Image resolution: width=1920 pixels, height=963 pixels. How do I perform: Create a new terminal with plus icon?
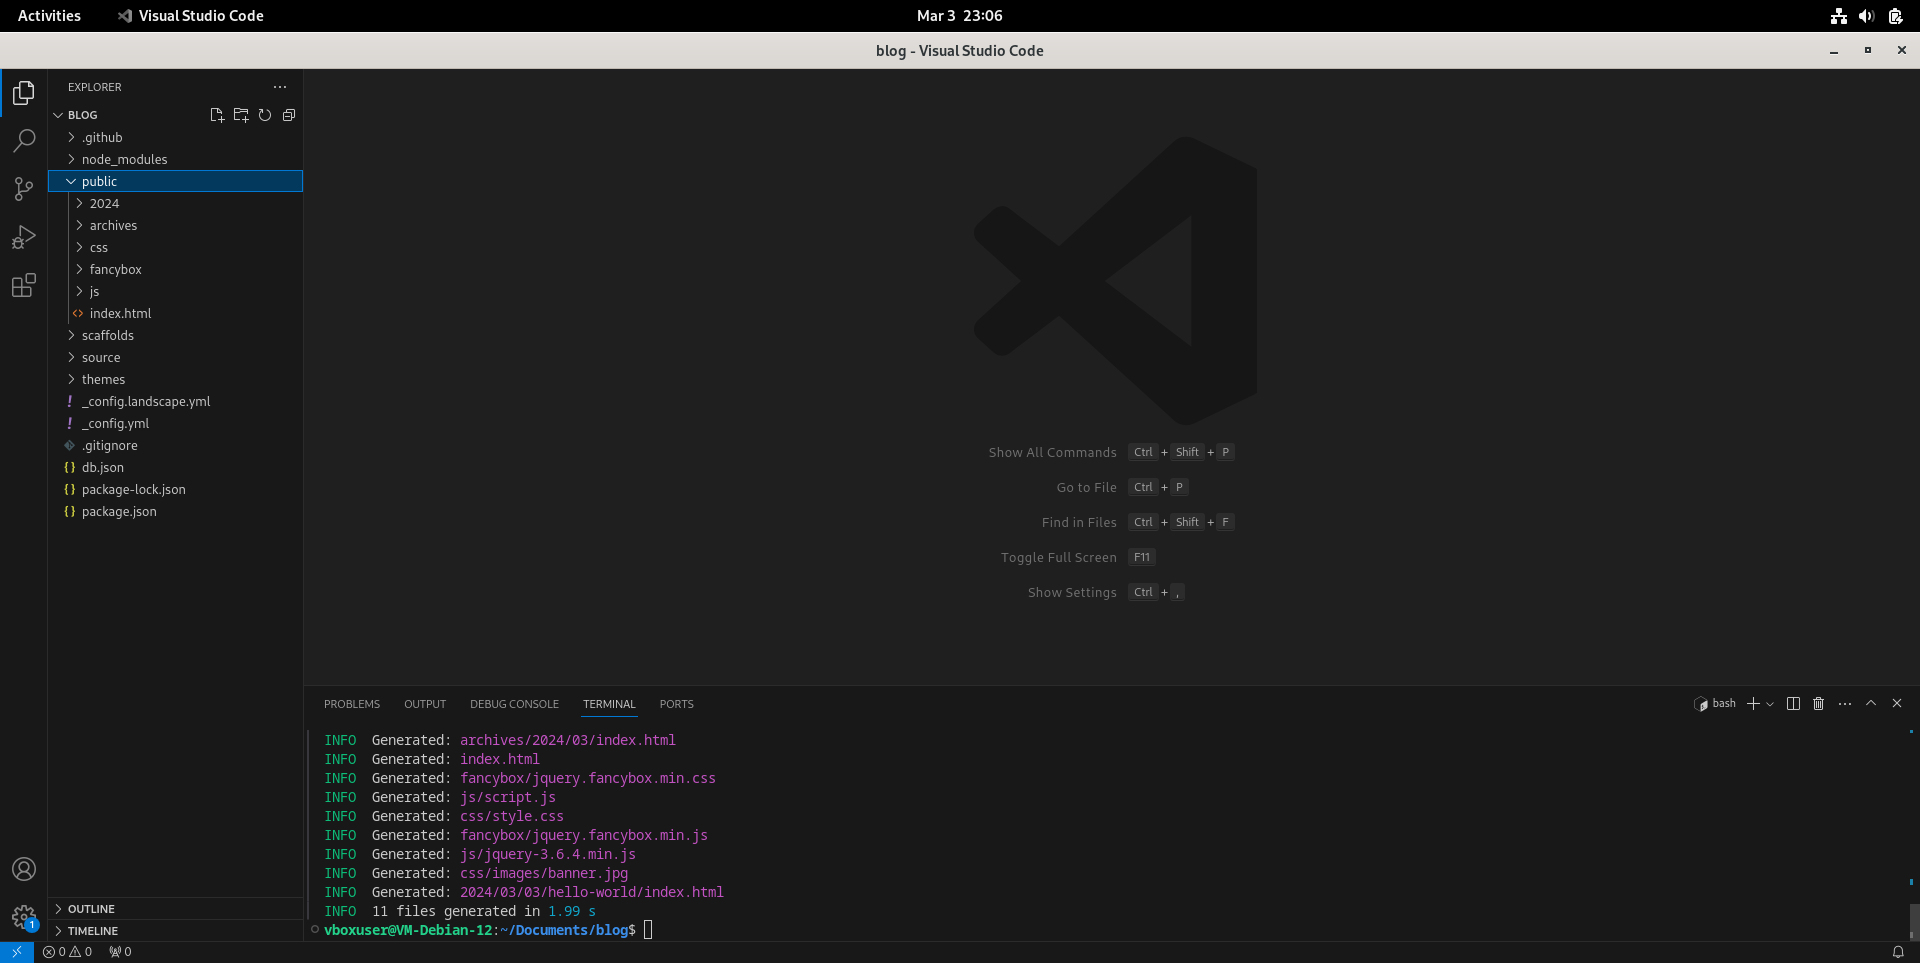[1753, 704]
